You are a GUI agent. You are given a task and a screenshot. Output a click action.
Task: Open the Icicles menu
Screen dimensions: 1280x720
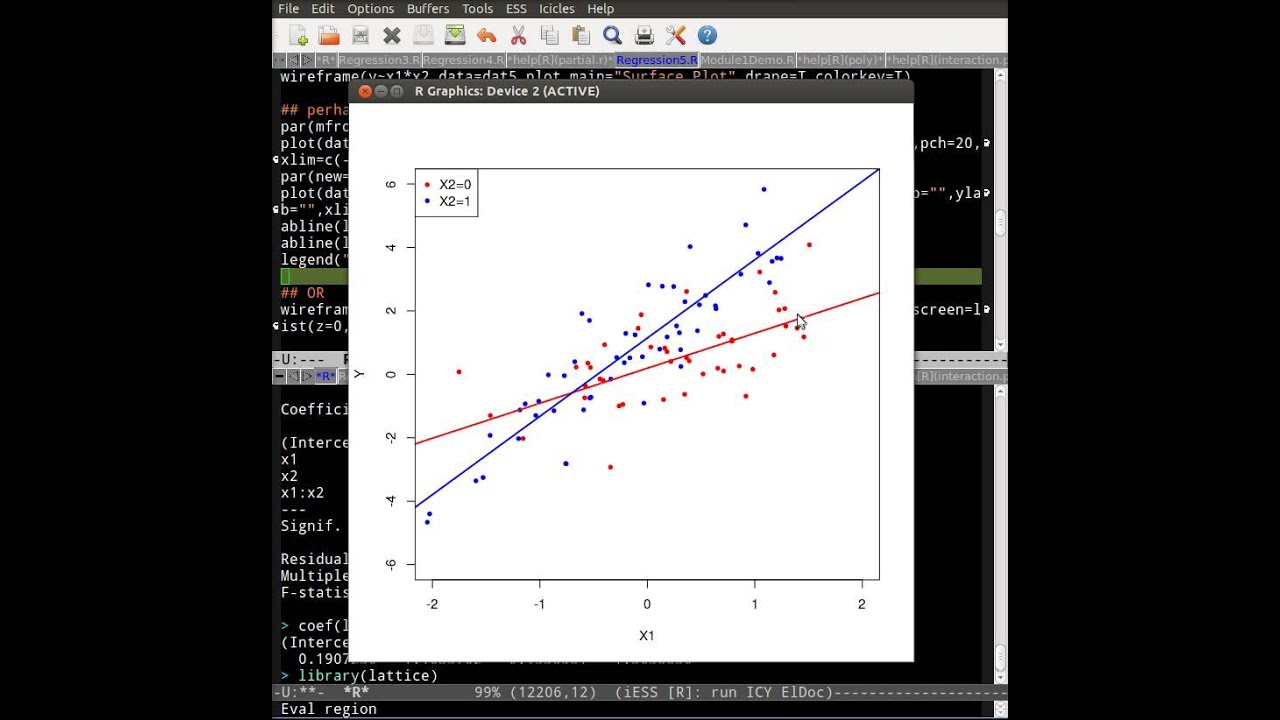point(557,9)
